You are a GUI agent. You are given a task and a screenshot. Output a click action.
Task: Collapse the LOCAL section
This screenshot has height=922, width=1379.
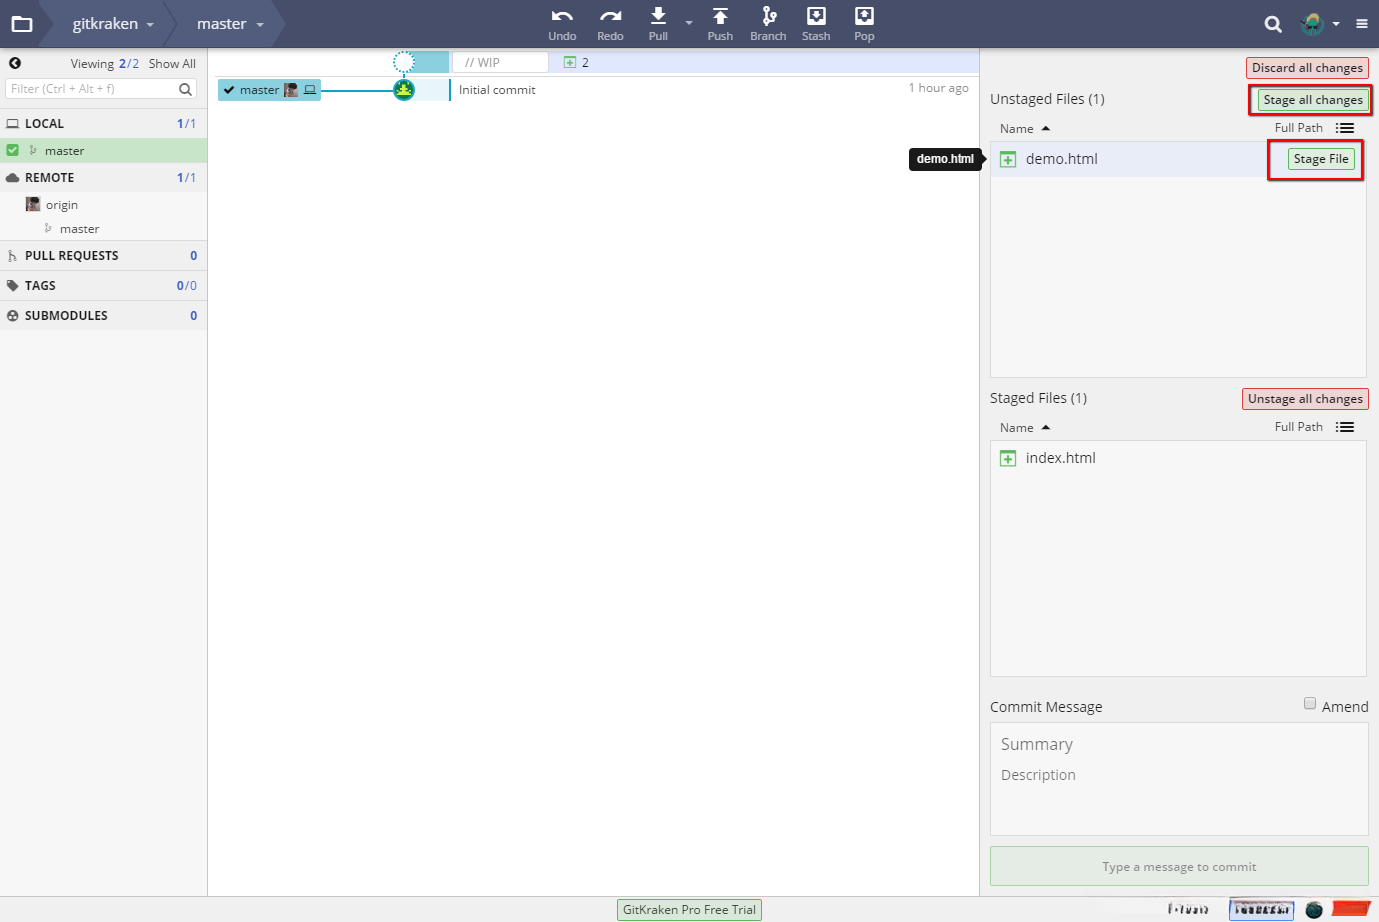(x=104, y=124)
